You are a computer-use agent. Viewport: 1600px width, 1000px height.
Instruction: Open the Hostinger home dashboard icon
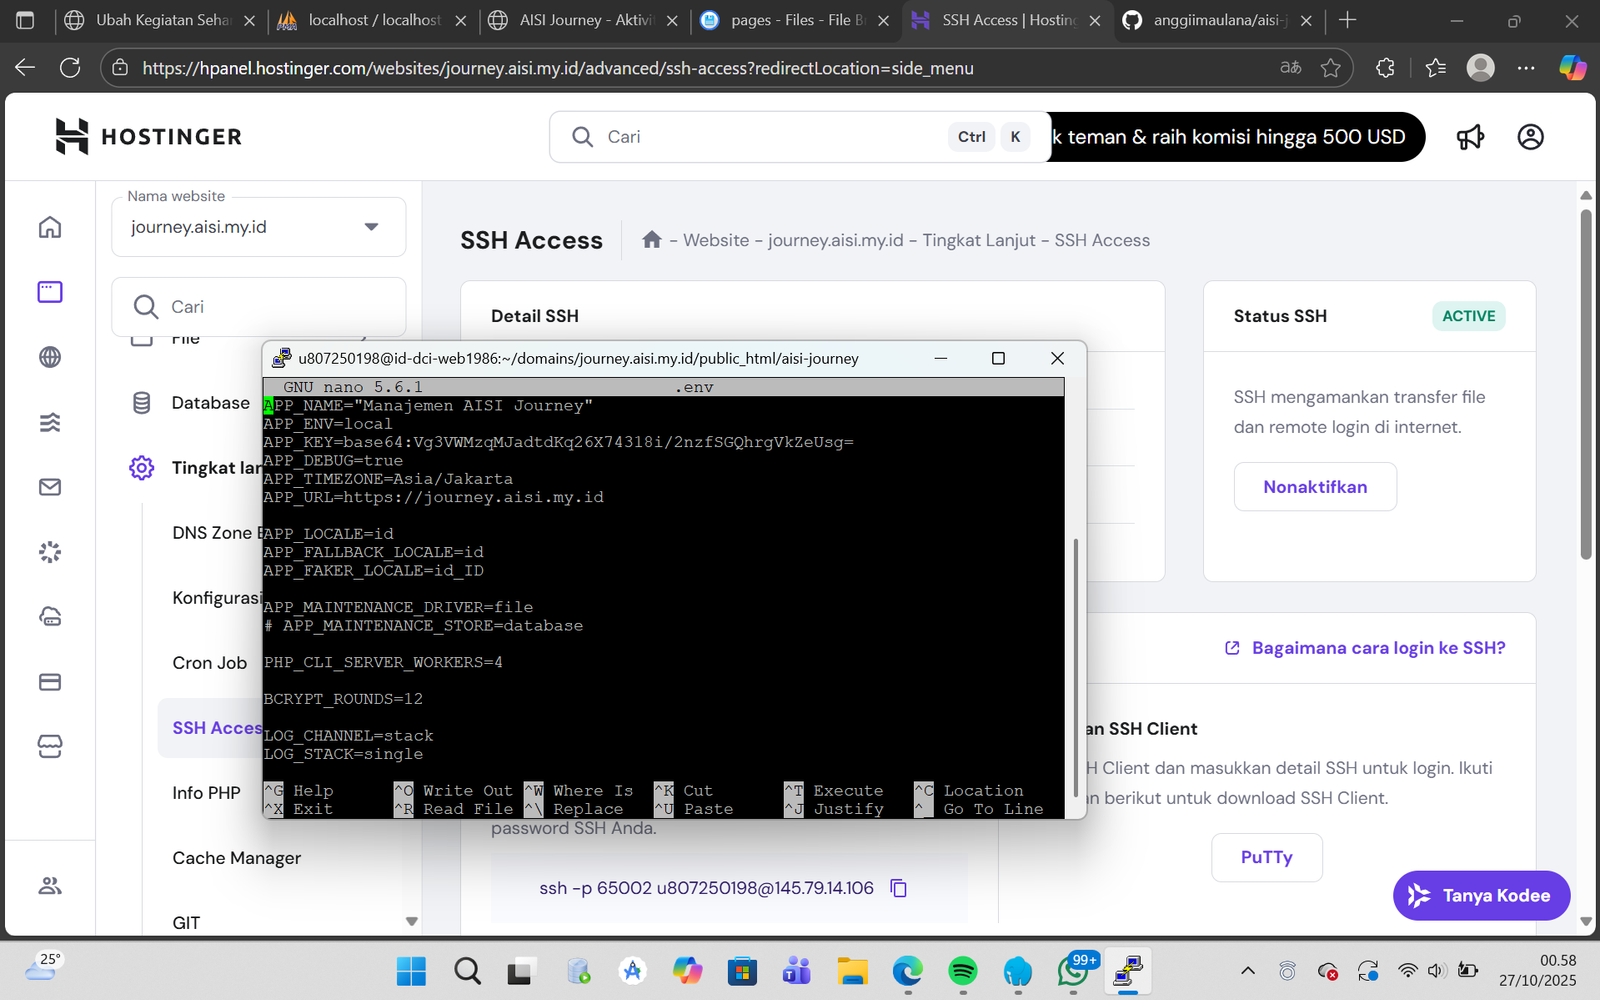pos(49,227)
